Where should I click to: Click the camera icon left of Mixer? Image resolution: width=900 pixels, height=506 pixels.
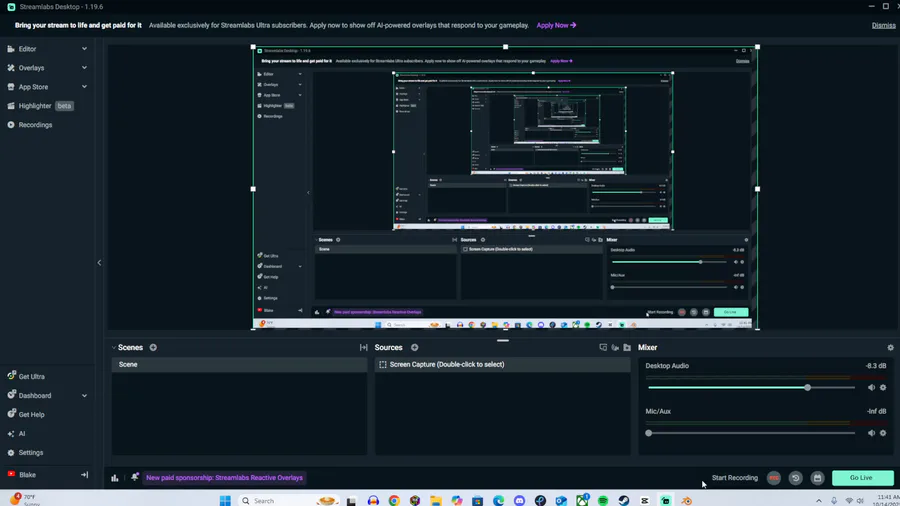click(x=615, y=348)
